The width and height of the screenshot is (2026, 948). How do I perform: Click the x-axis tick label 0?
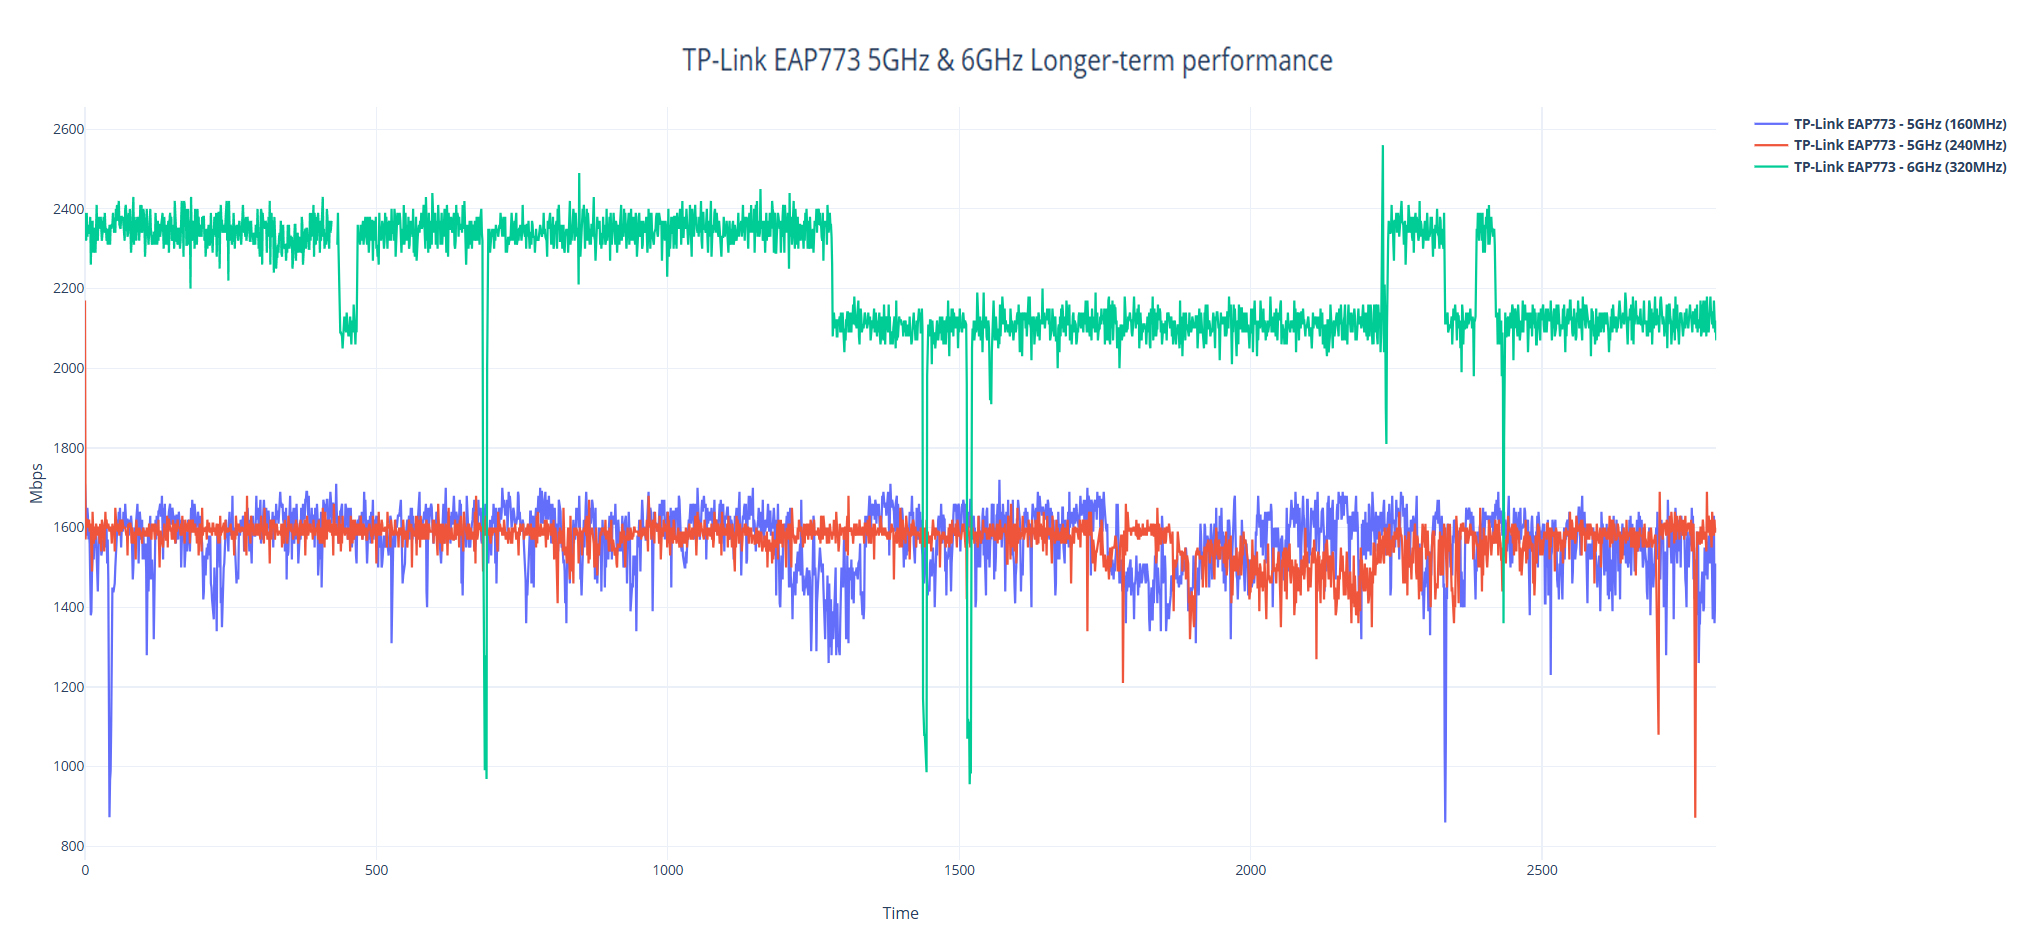(x=85, y=870)
